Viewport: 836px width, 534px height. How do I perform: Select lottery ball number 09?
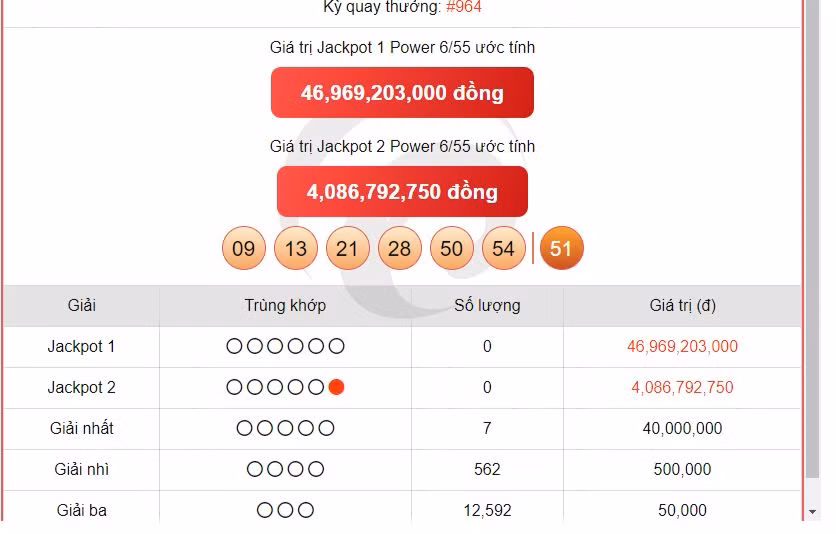click(x=244, y=249)
